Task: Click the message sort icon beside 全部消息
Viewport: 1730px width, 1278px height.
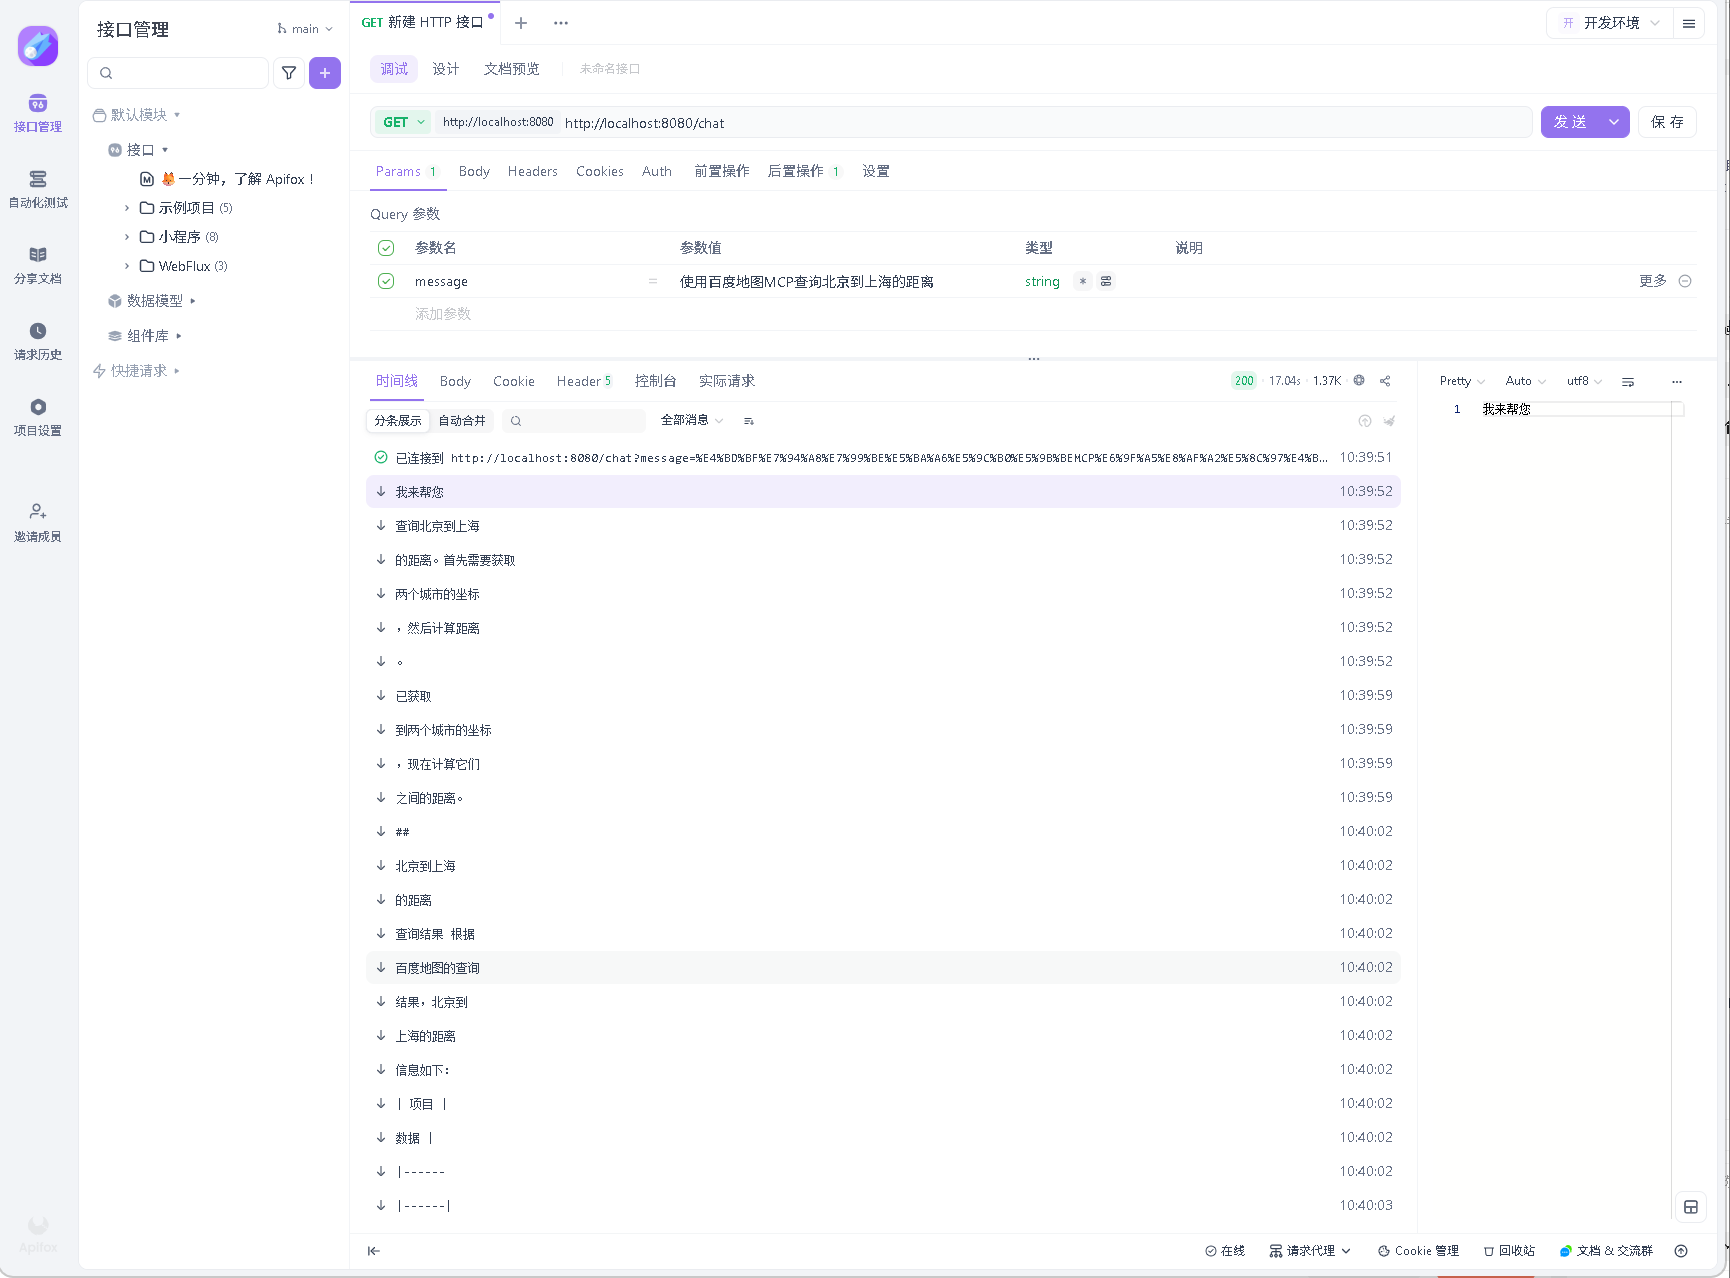Action: pos(749,421)
